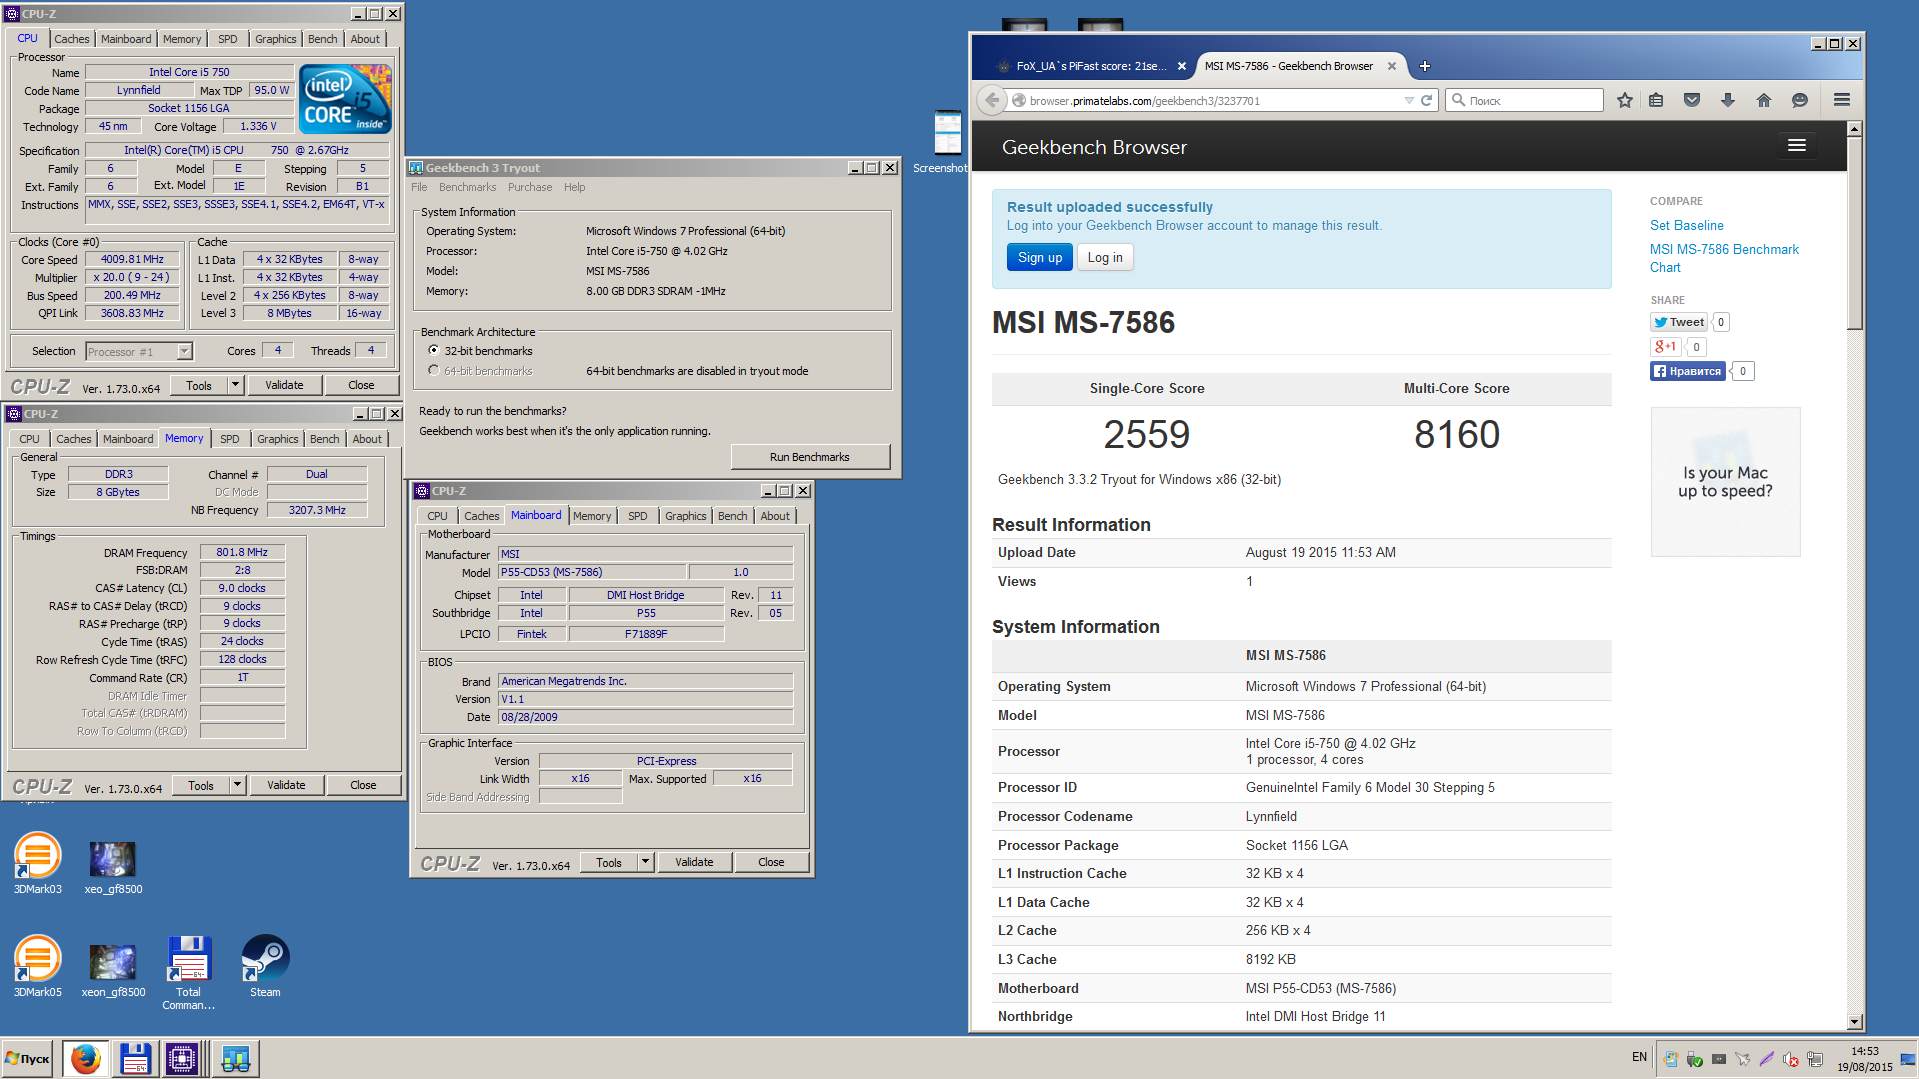Open the Geekbench Benchmarks menu

click(x=467, y=187)
